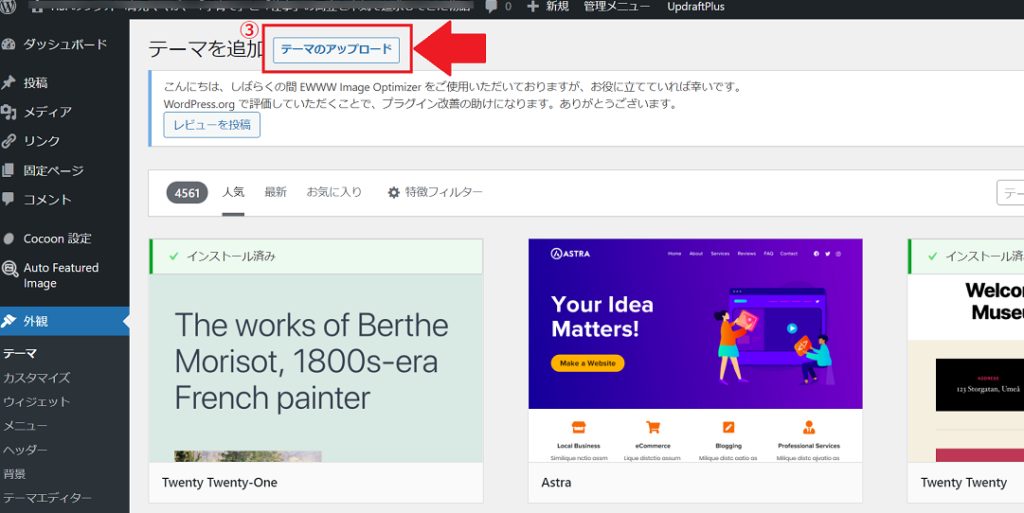Open the Twenty Twenty theme thumbnail

(x=966, y=368)
